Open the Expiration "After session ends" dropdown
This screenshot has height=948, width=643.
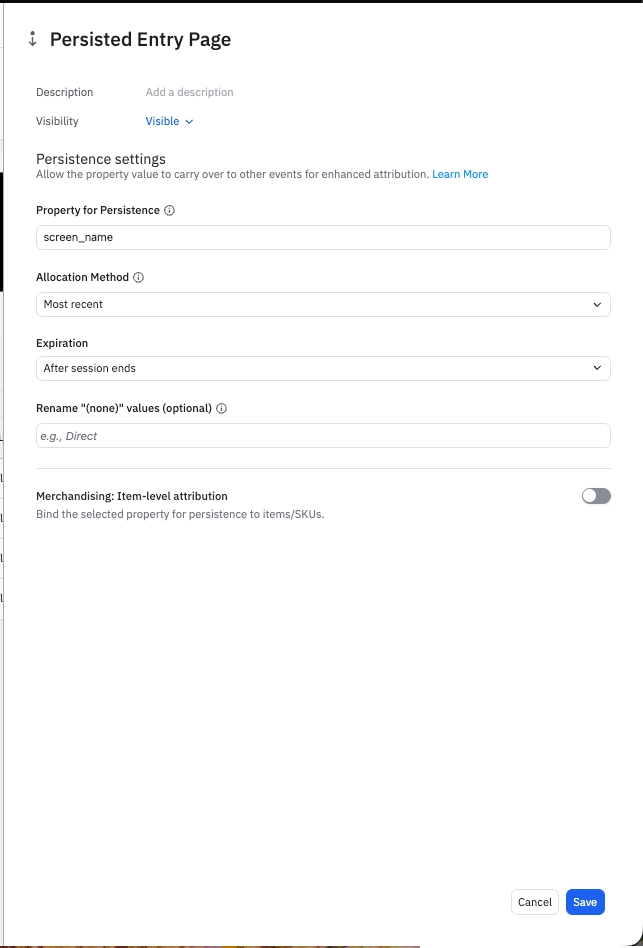322,368
